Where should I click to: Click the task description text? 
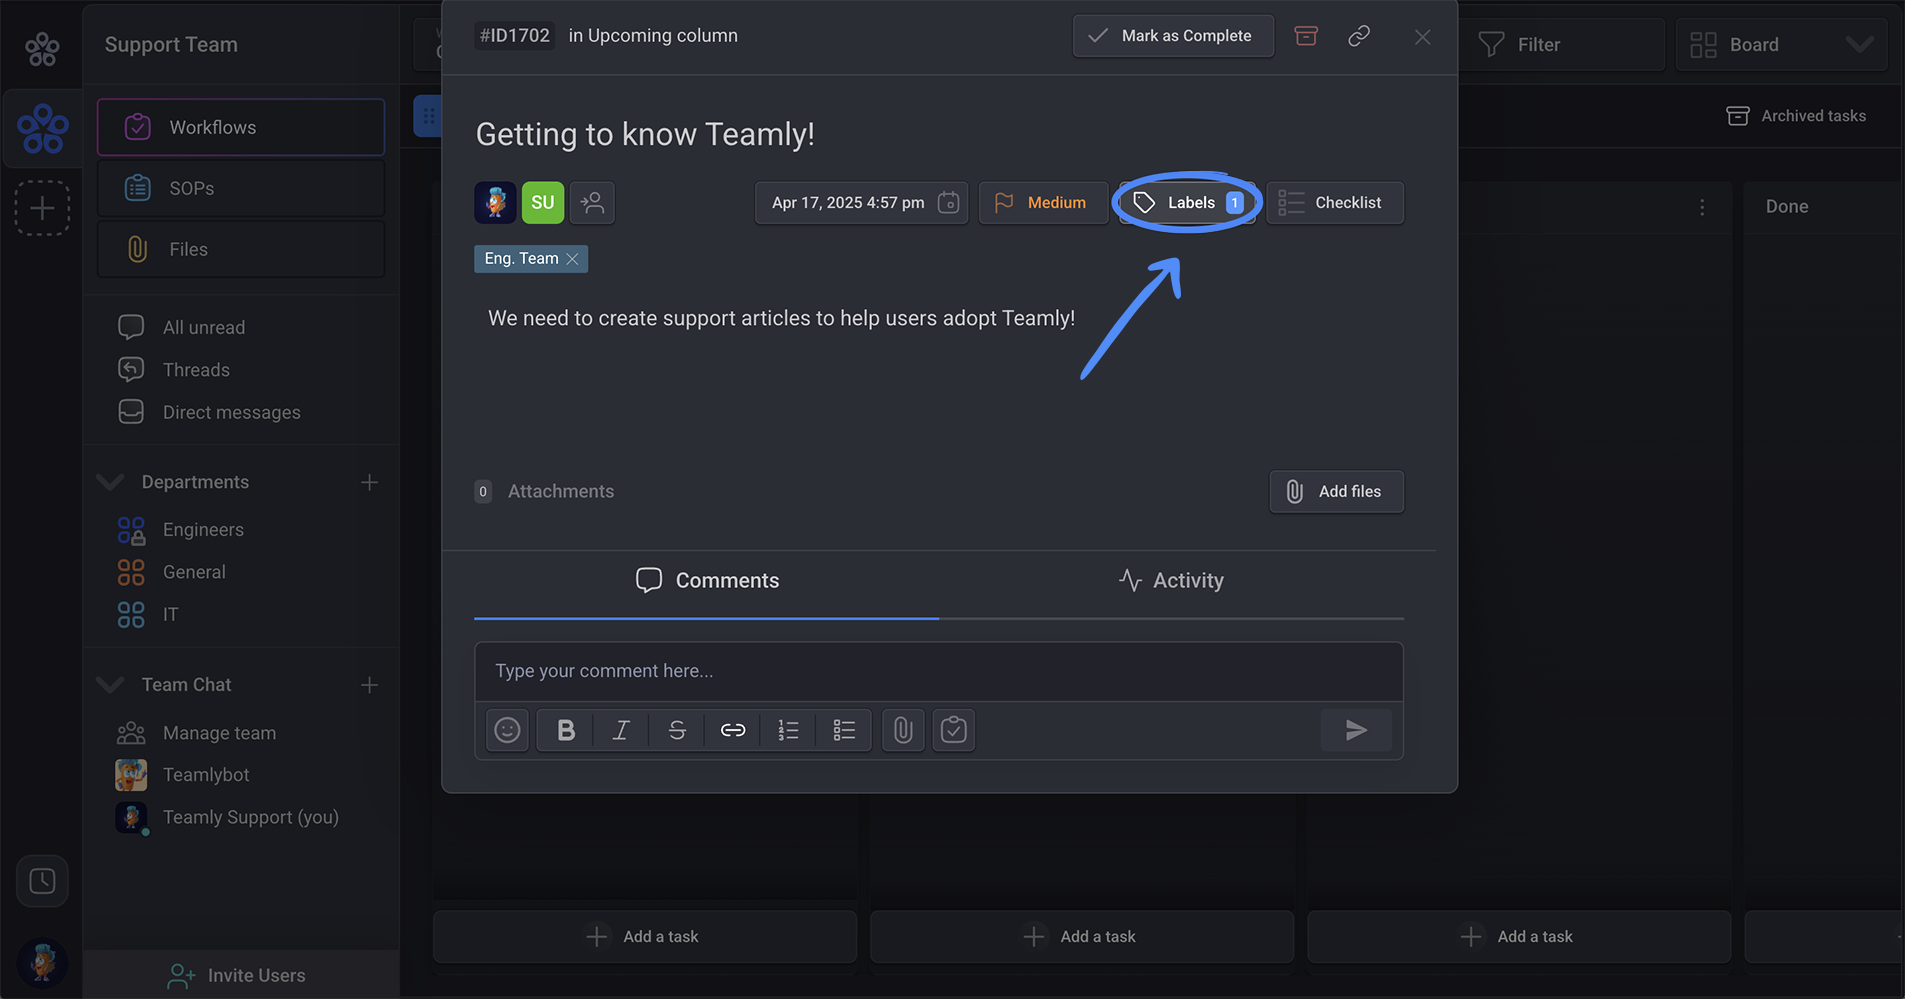[x=781, y=318]
